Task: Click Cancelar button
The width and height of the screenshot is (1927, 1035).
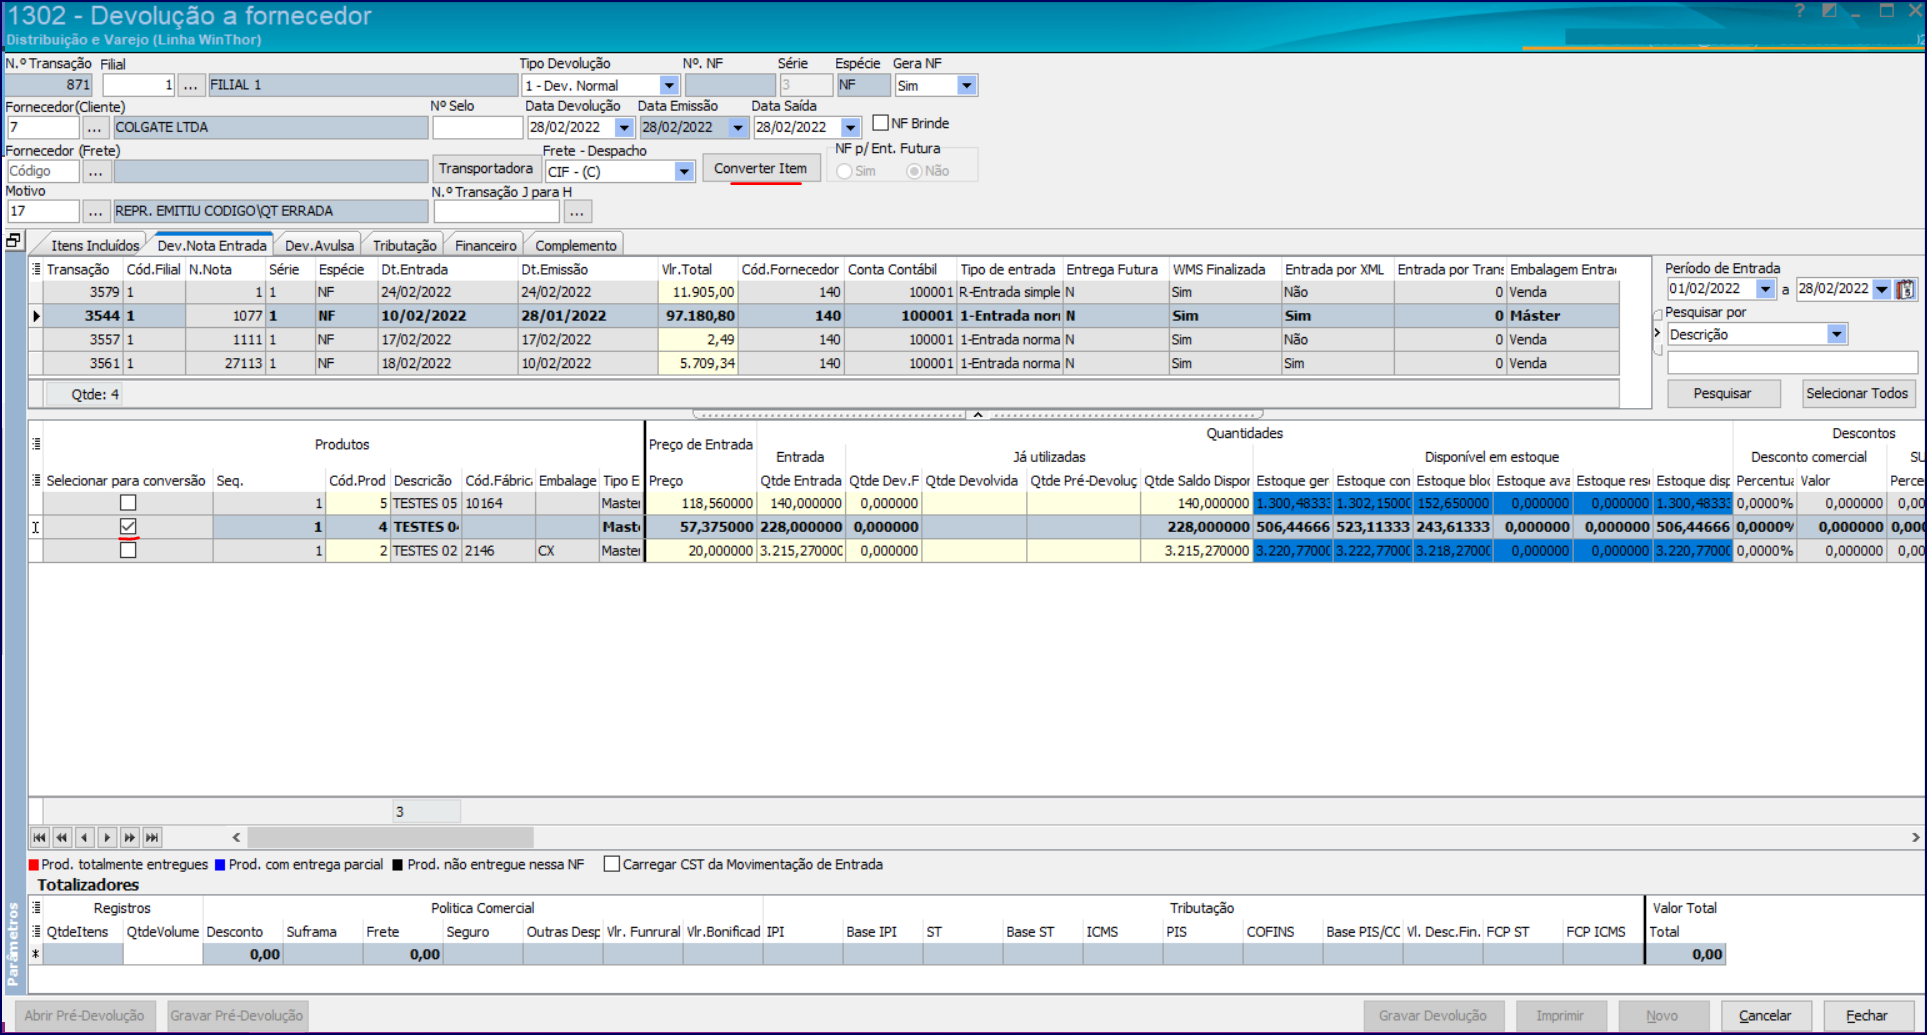Action: [x=1765, y=1015]
